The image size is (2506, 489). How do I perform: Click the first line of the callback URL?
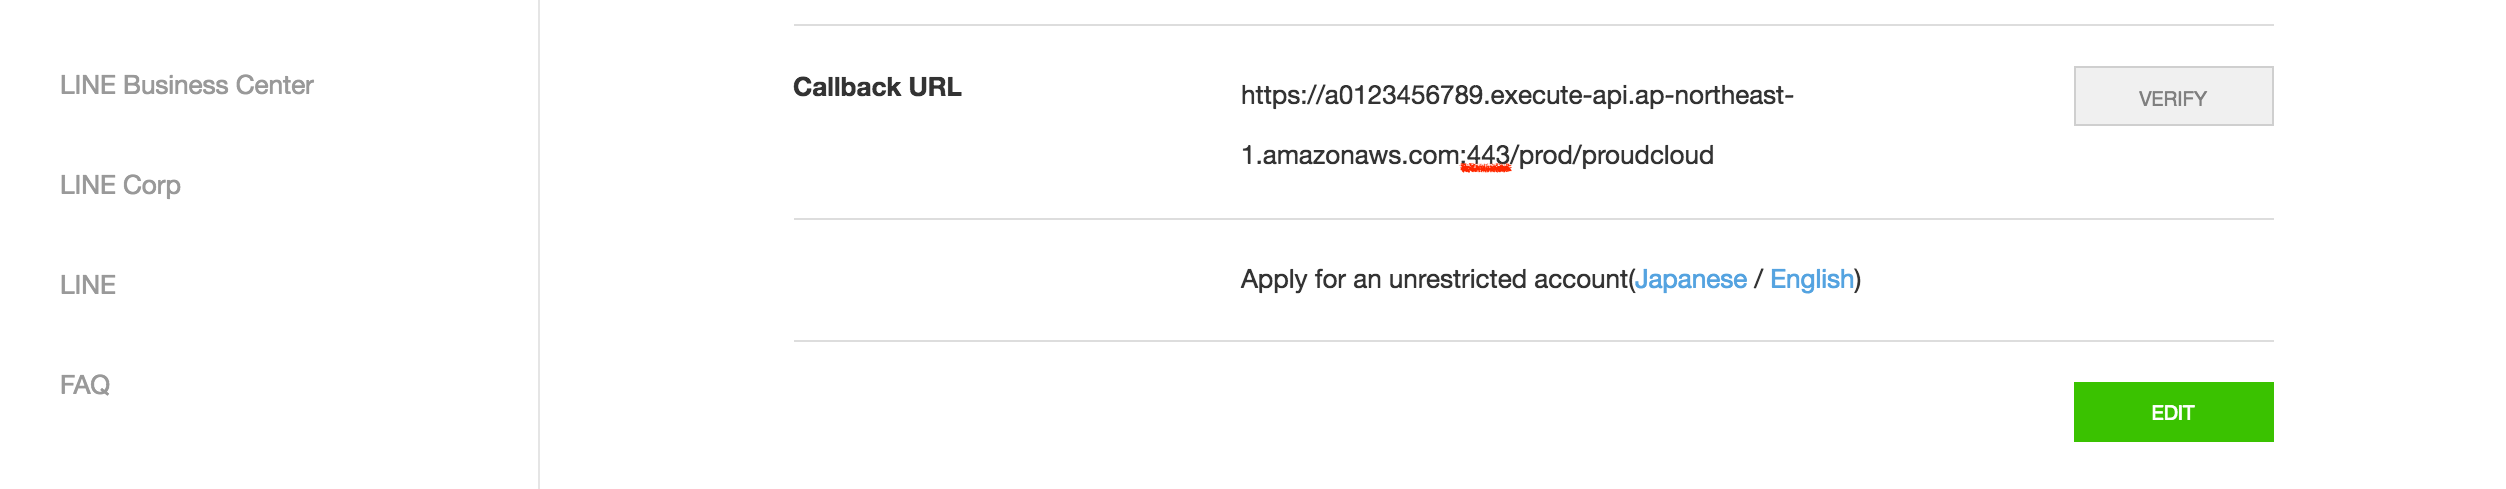coord(1516,95)
